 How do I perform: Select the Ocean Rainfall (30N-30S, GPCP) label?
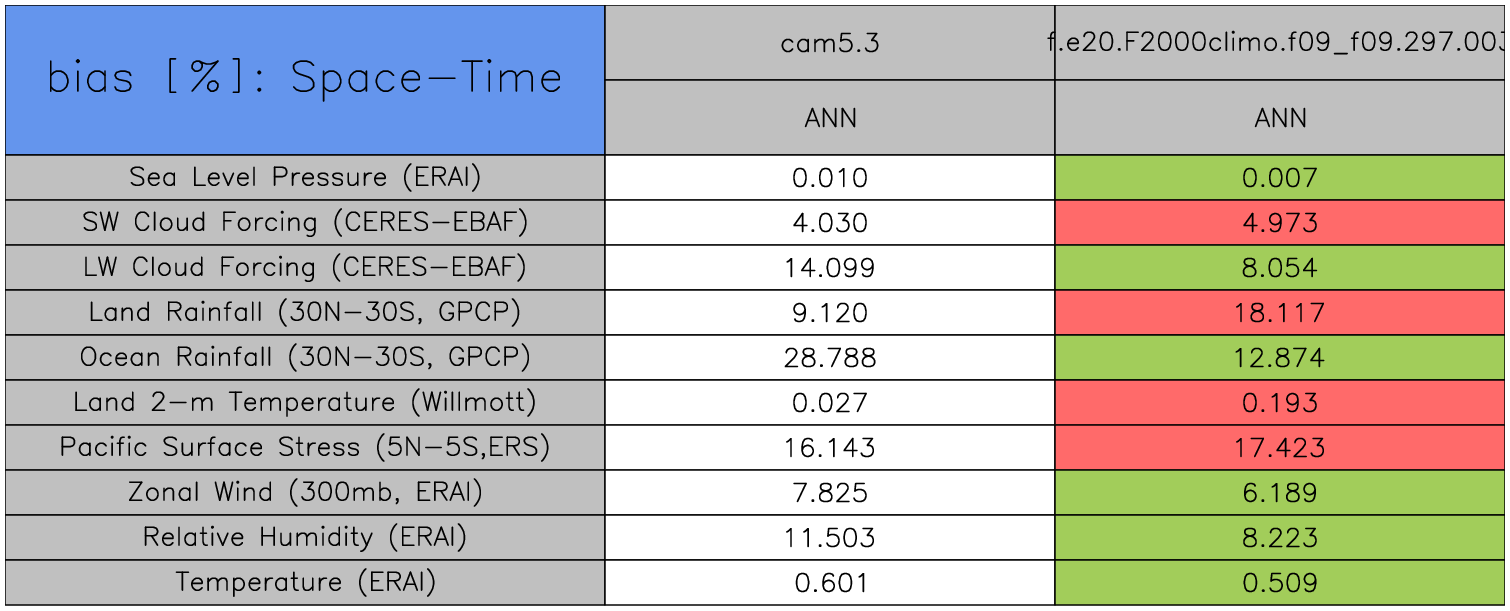(305, 358)
